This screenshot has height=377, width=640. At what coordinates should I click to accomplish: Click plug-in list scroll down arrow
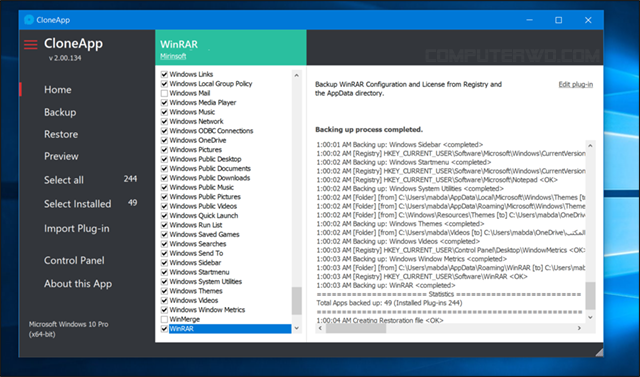click(297, 328)
